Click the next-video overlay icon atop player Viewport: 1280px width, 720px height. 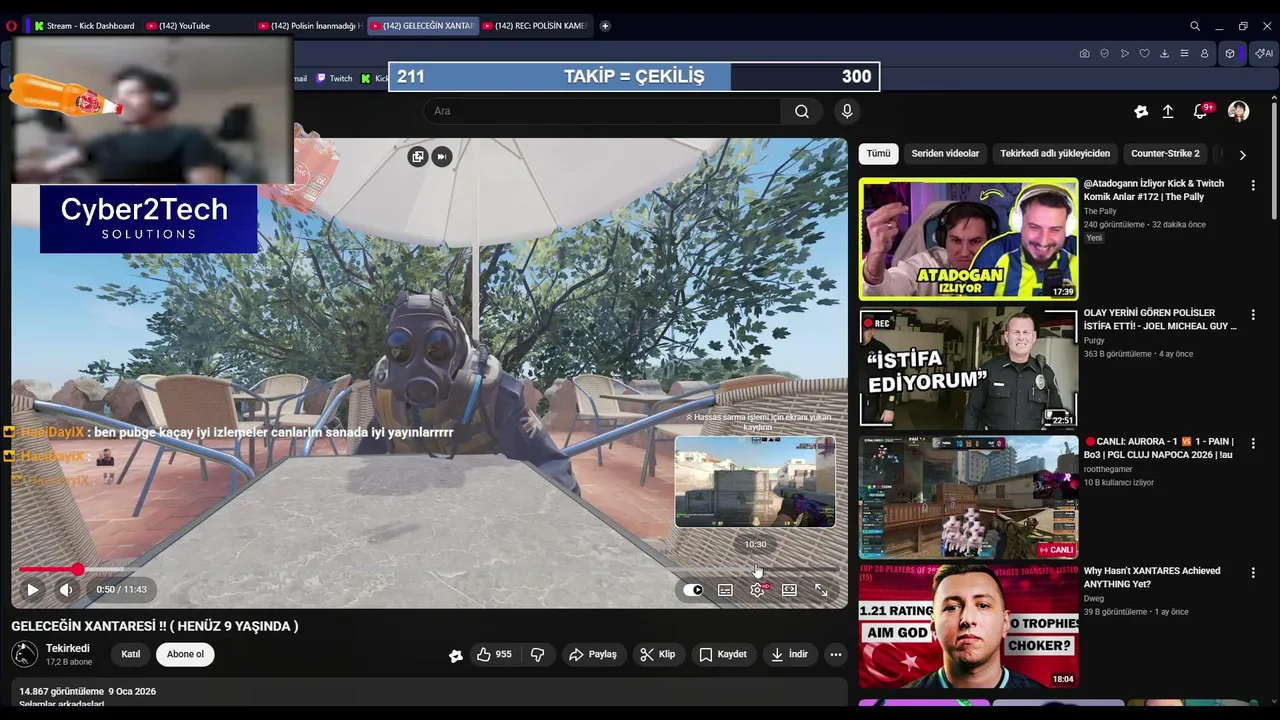(442, 156)
